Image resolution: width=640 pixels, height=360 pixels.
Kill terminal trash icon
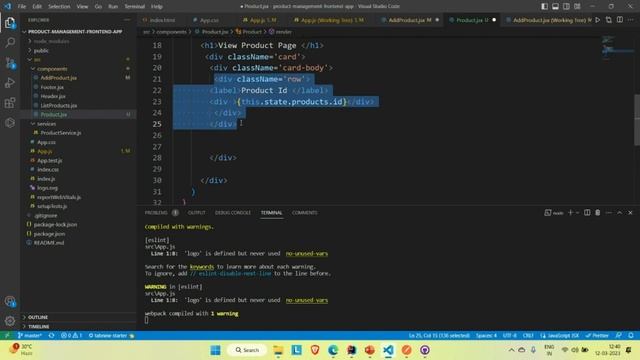[598, 213]
